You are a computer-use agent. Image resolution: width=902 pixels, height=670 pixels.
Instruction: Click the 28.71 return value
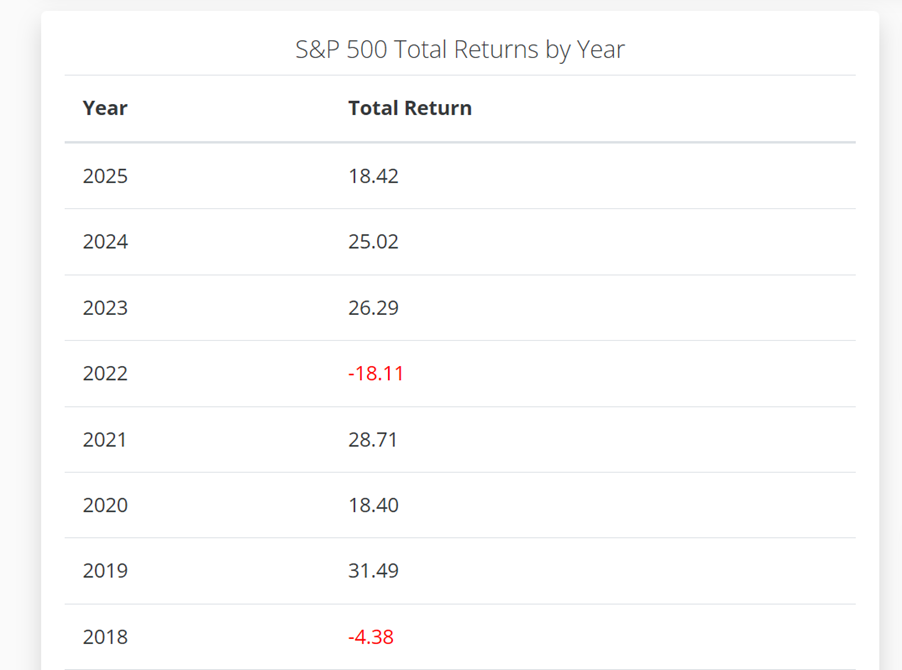coord(373,440)
